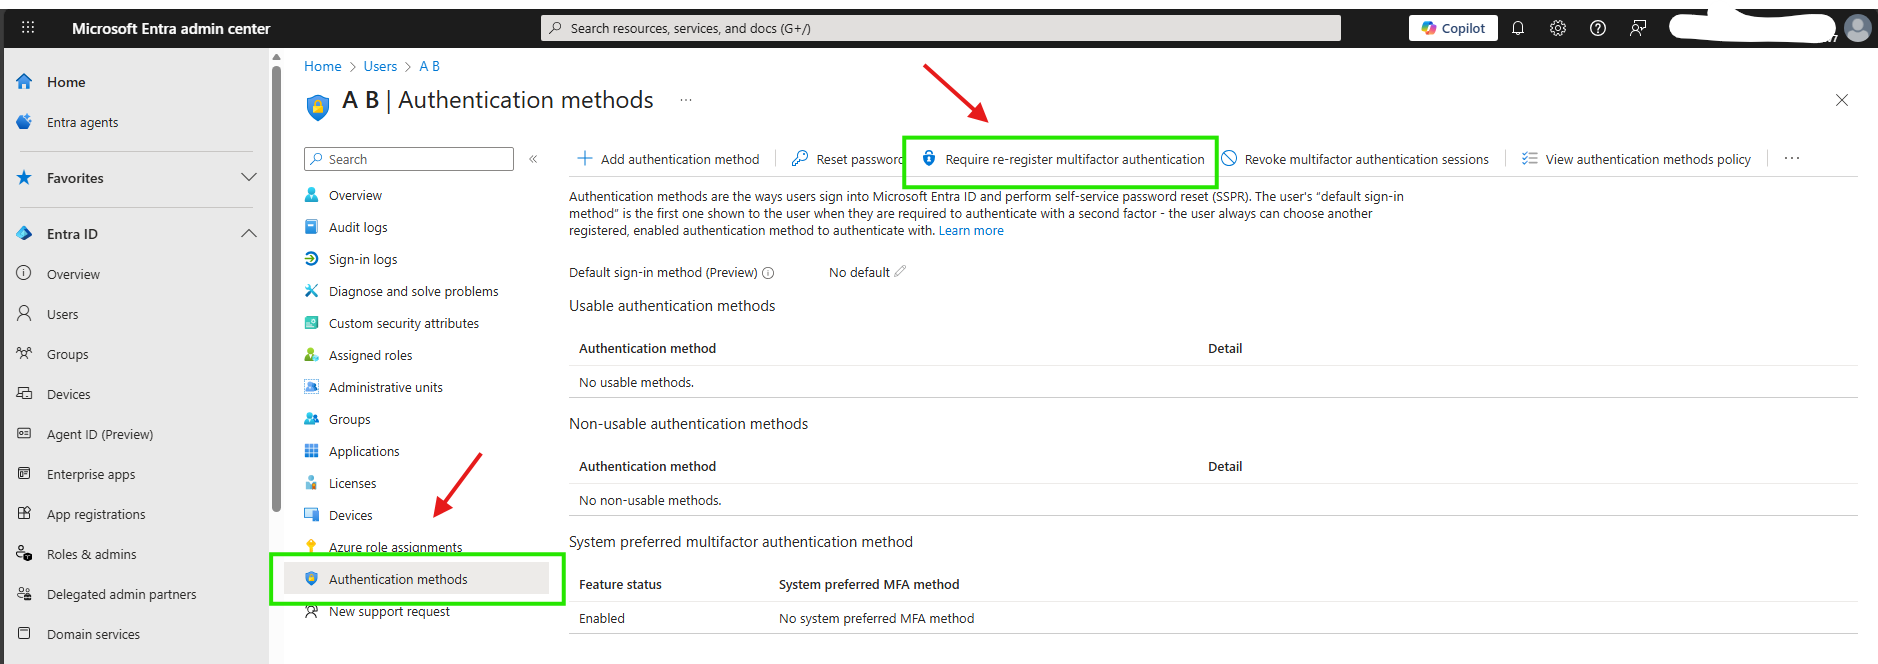Open the ellipsis next to the page title
Viewport: 1878px width, 664px height.
click(x=686, y=100)
